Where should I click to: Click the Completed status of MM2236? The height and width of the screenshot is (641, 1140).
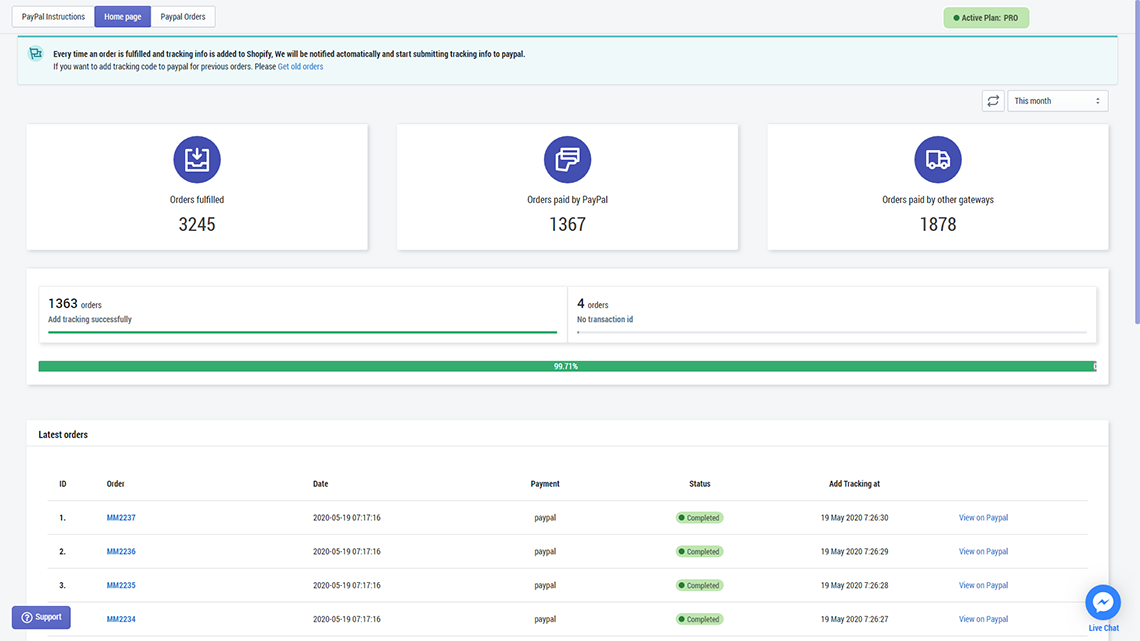[699, 552]
